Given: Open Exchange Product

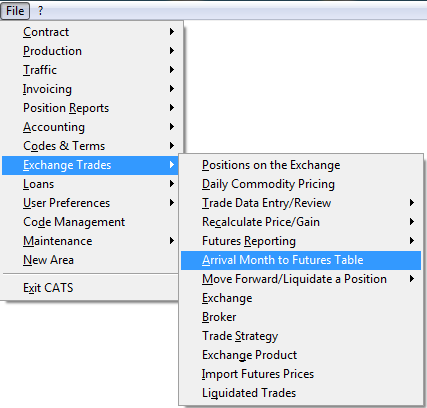Looking at the screenshot, I should click(301, 355).
